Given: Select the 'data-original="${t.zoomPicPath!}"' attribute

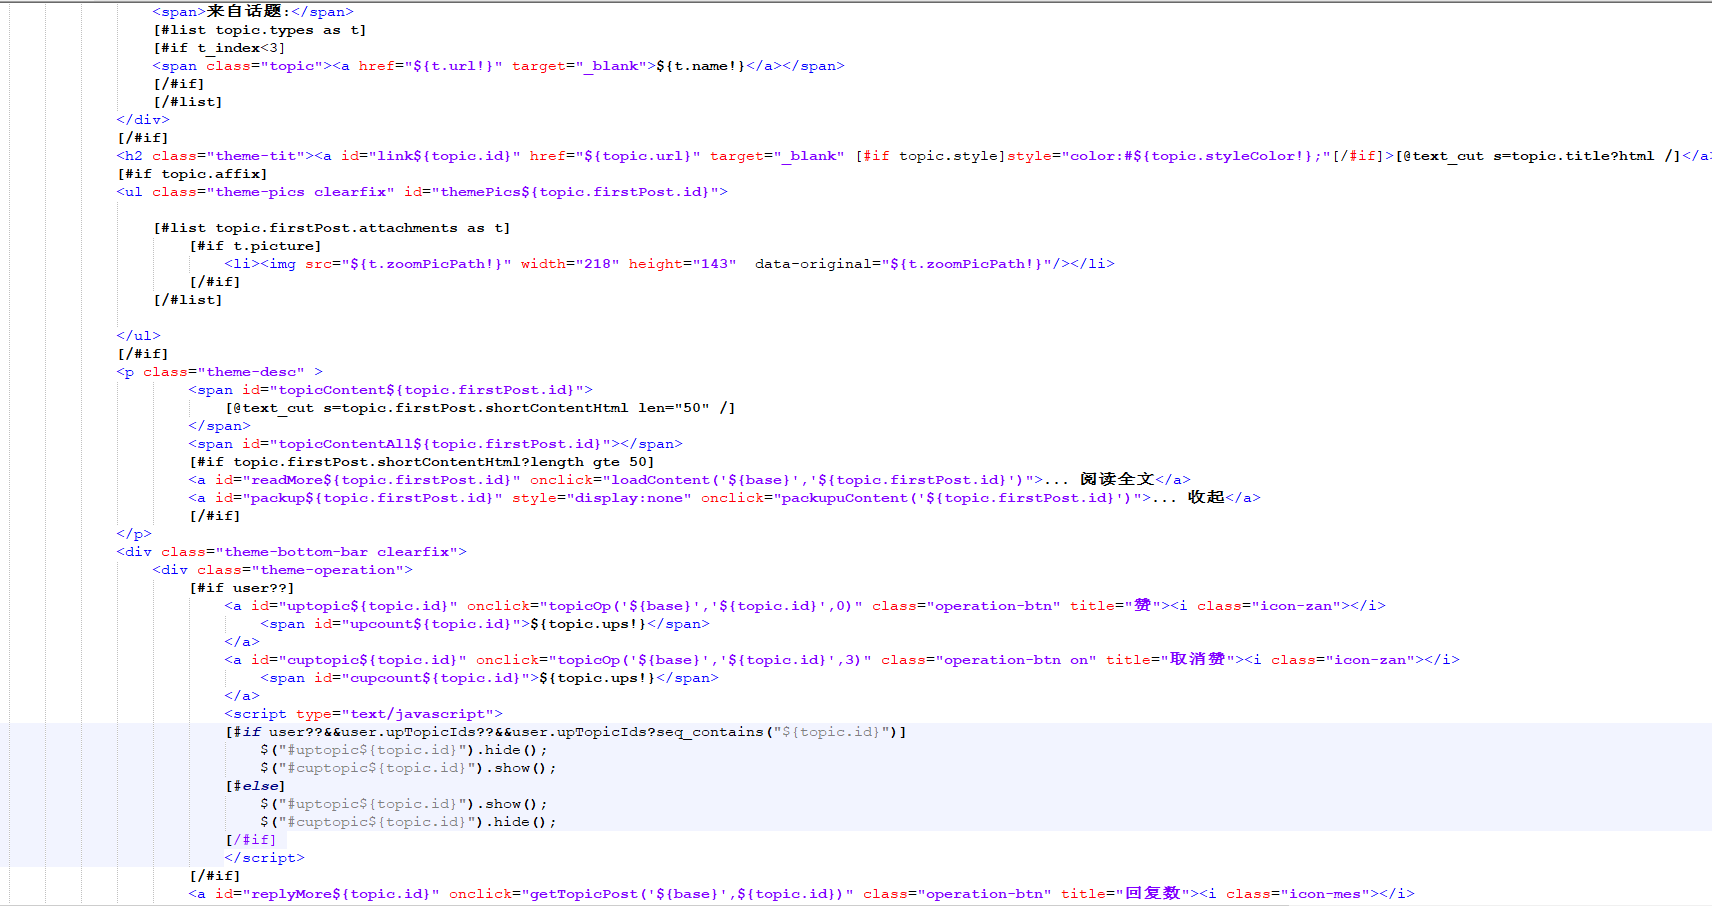Looking at the screenshot, I should (903, 264).
